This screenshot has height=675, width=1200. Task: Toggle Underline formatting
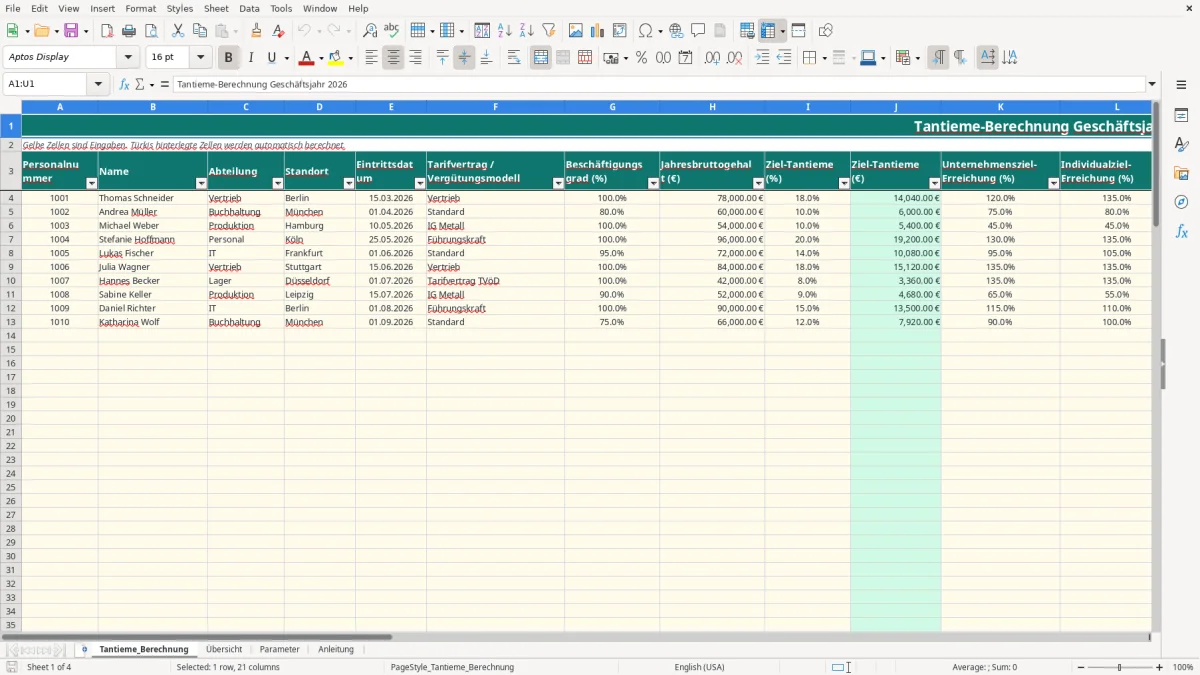(271, 58)
